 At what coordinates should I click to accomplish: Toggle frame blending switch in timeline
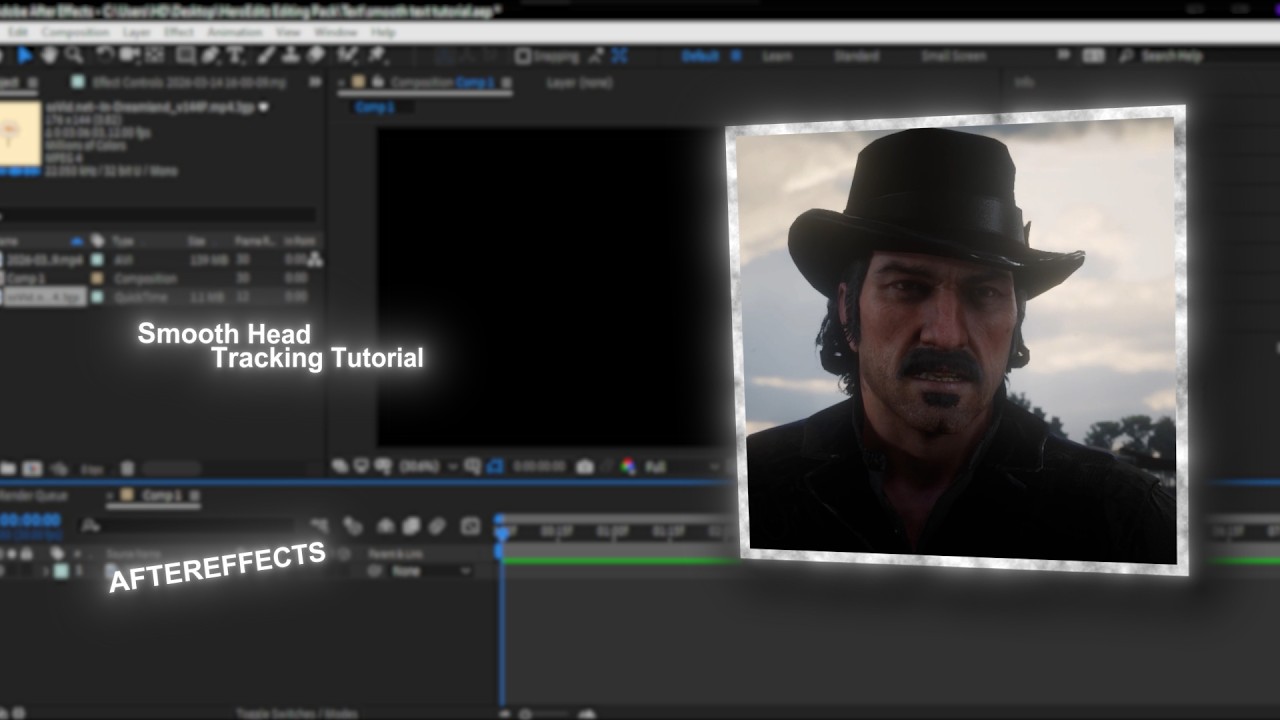click(x=411, y=525)
